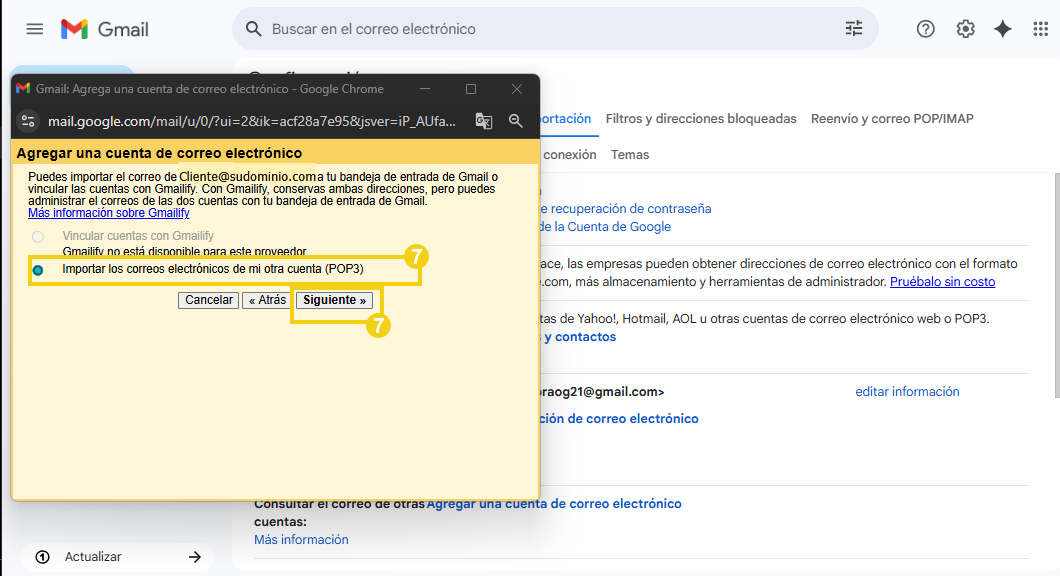
Task: Select Importar correos POP3 radio button
Action: coord(38,270)
